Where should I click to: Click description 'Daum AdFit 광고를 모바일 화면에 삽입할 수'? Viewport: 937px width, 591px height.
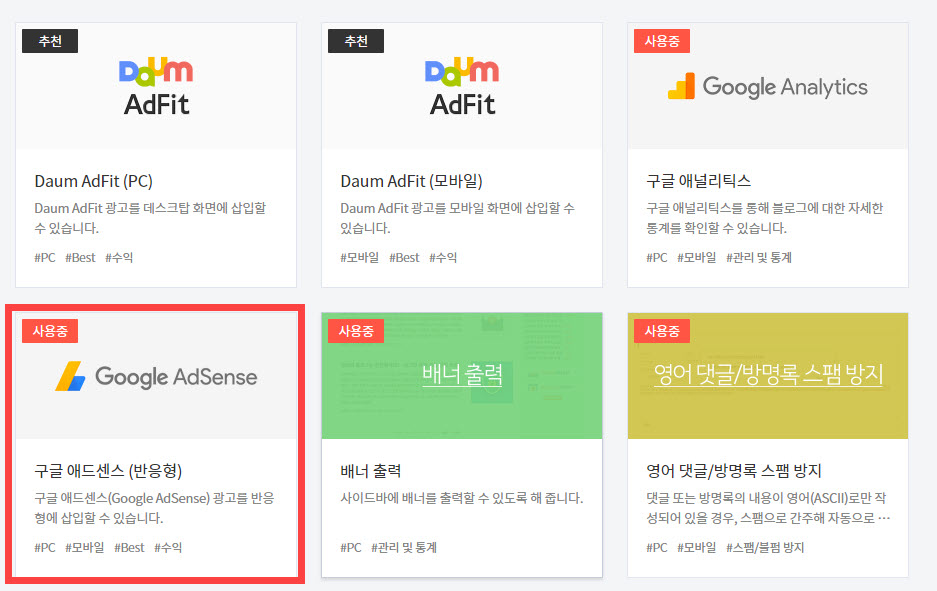click(x=457, y=208)
